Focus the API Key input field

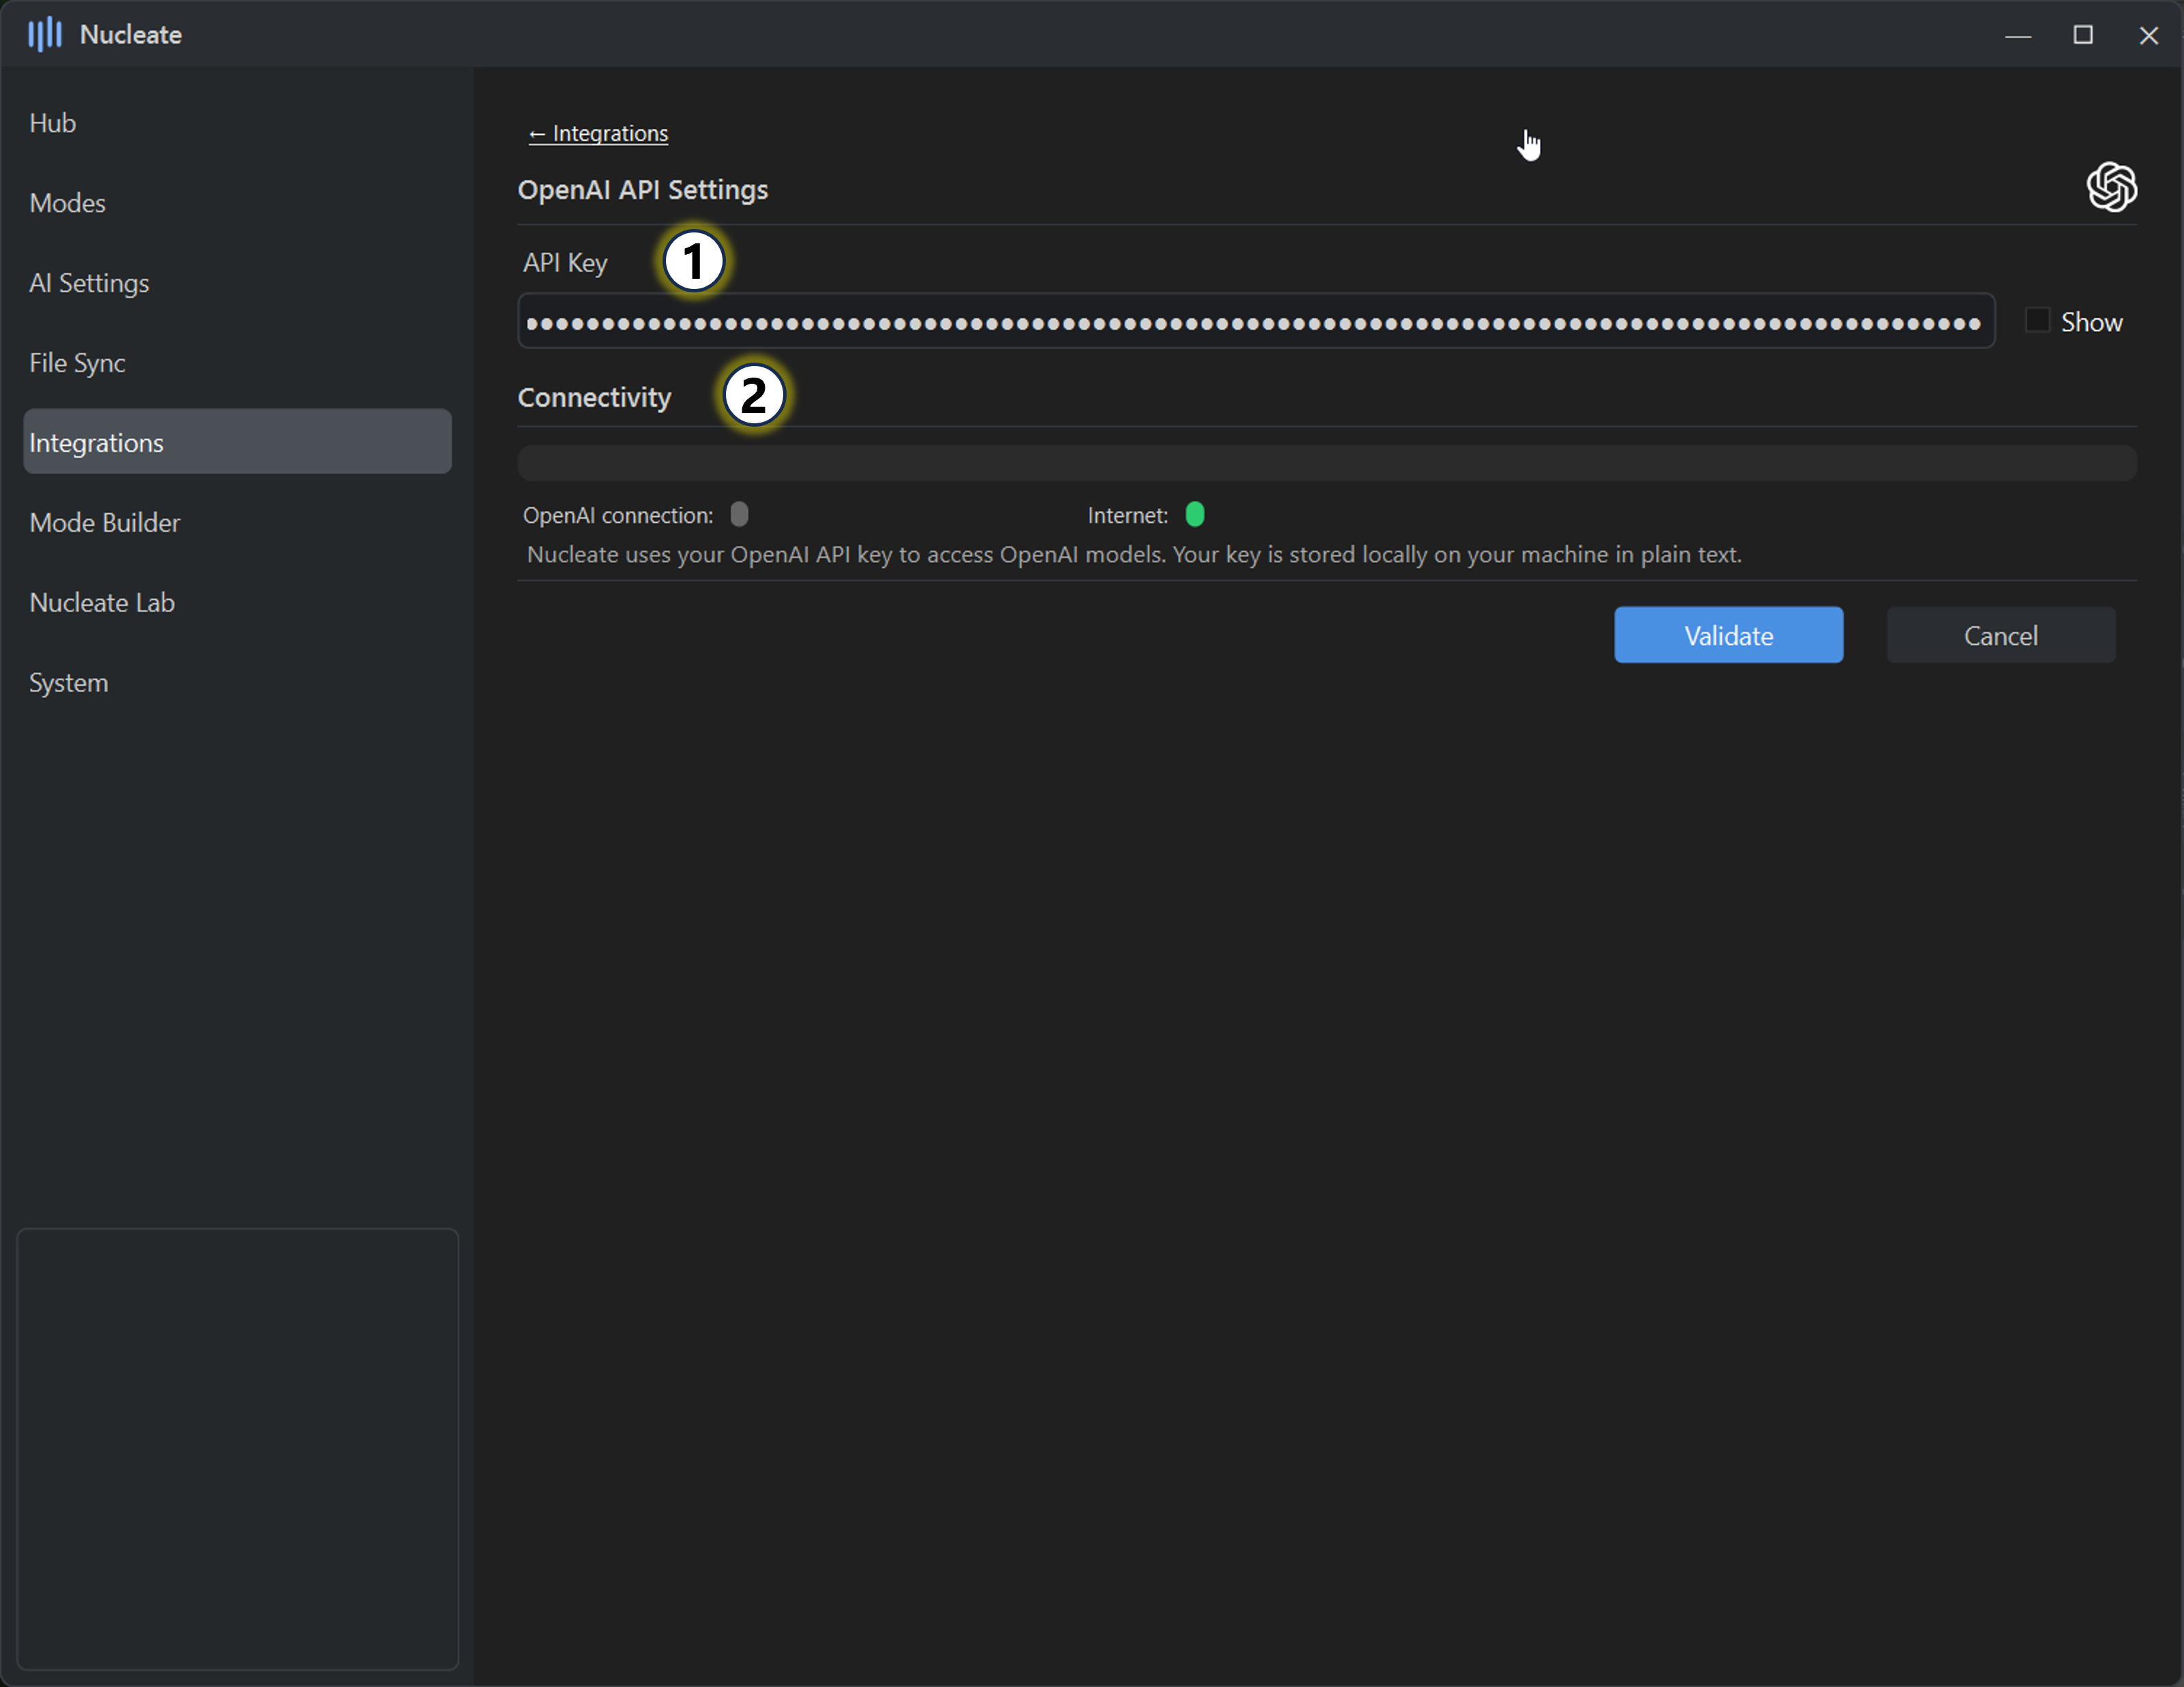tap(1255, 322)
